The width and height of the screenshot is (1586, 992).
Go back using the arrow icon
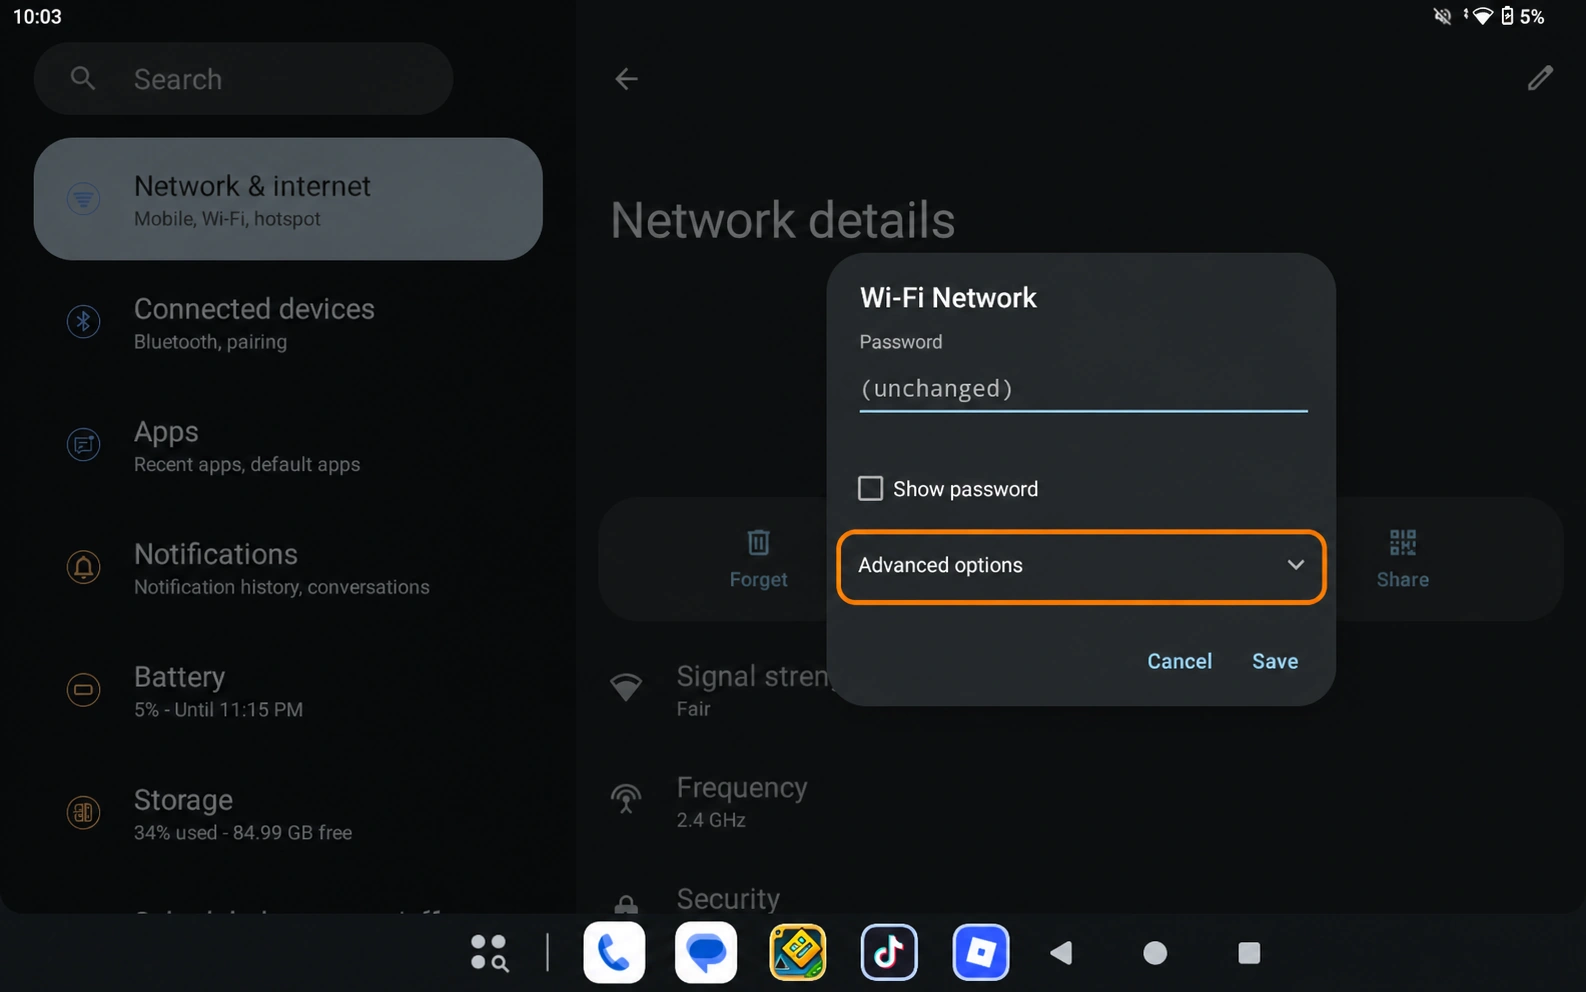(626, 78)
